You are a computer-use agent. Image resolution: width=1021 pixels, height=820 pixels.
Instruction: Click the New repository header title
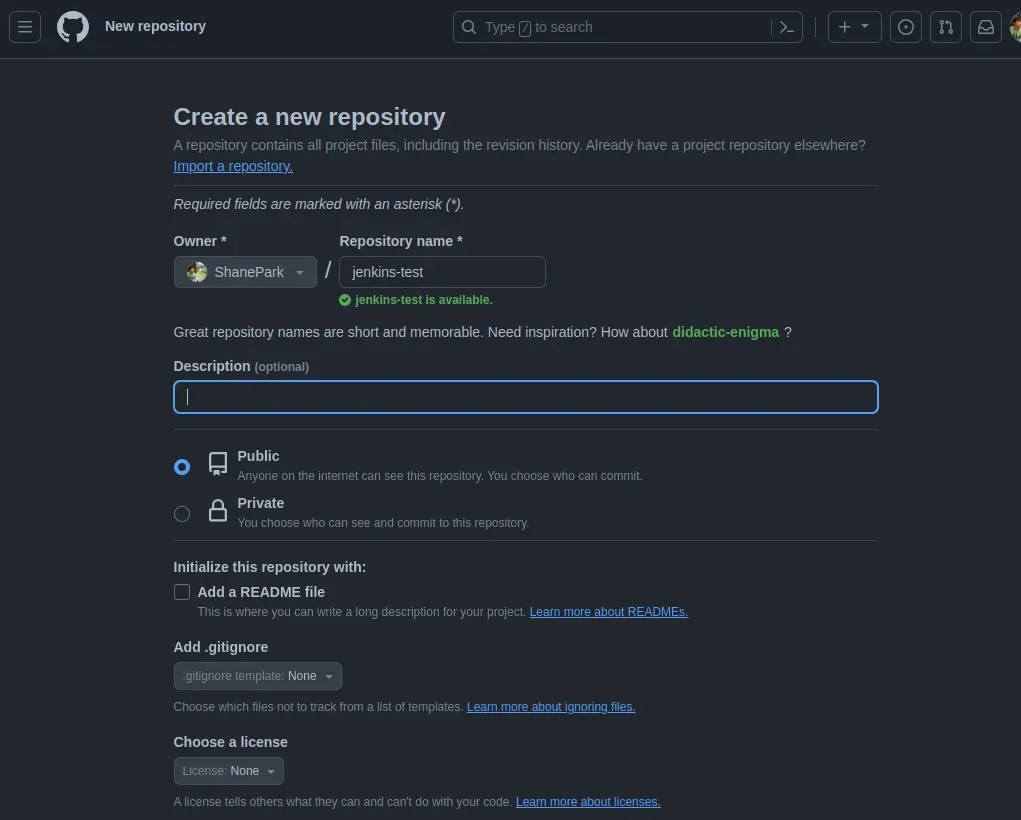156,26
